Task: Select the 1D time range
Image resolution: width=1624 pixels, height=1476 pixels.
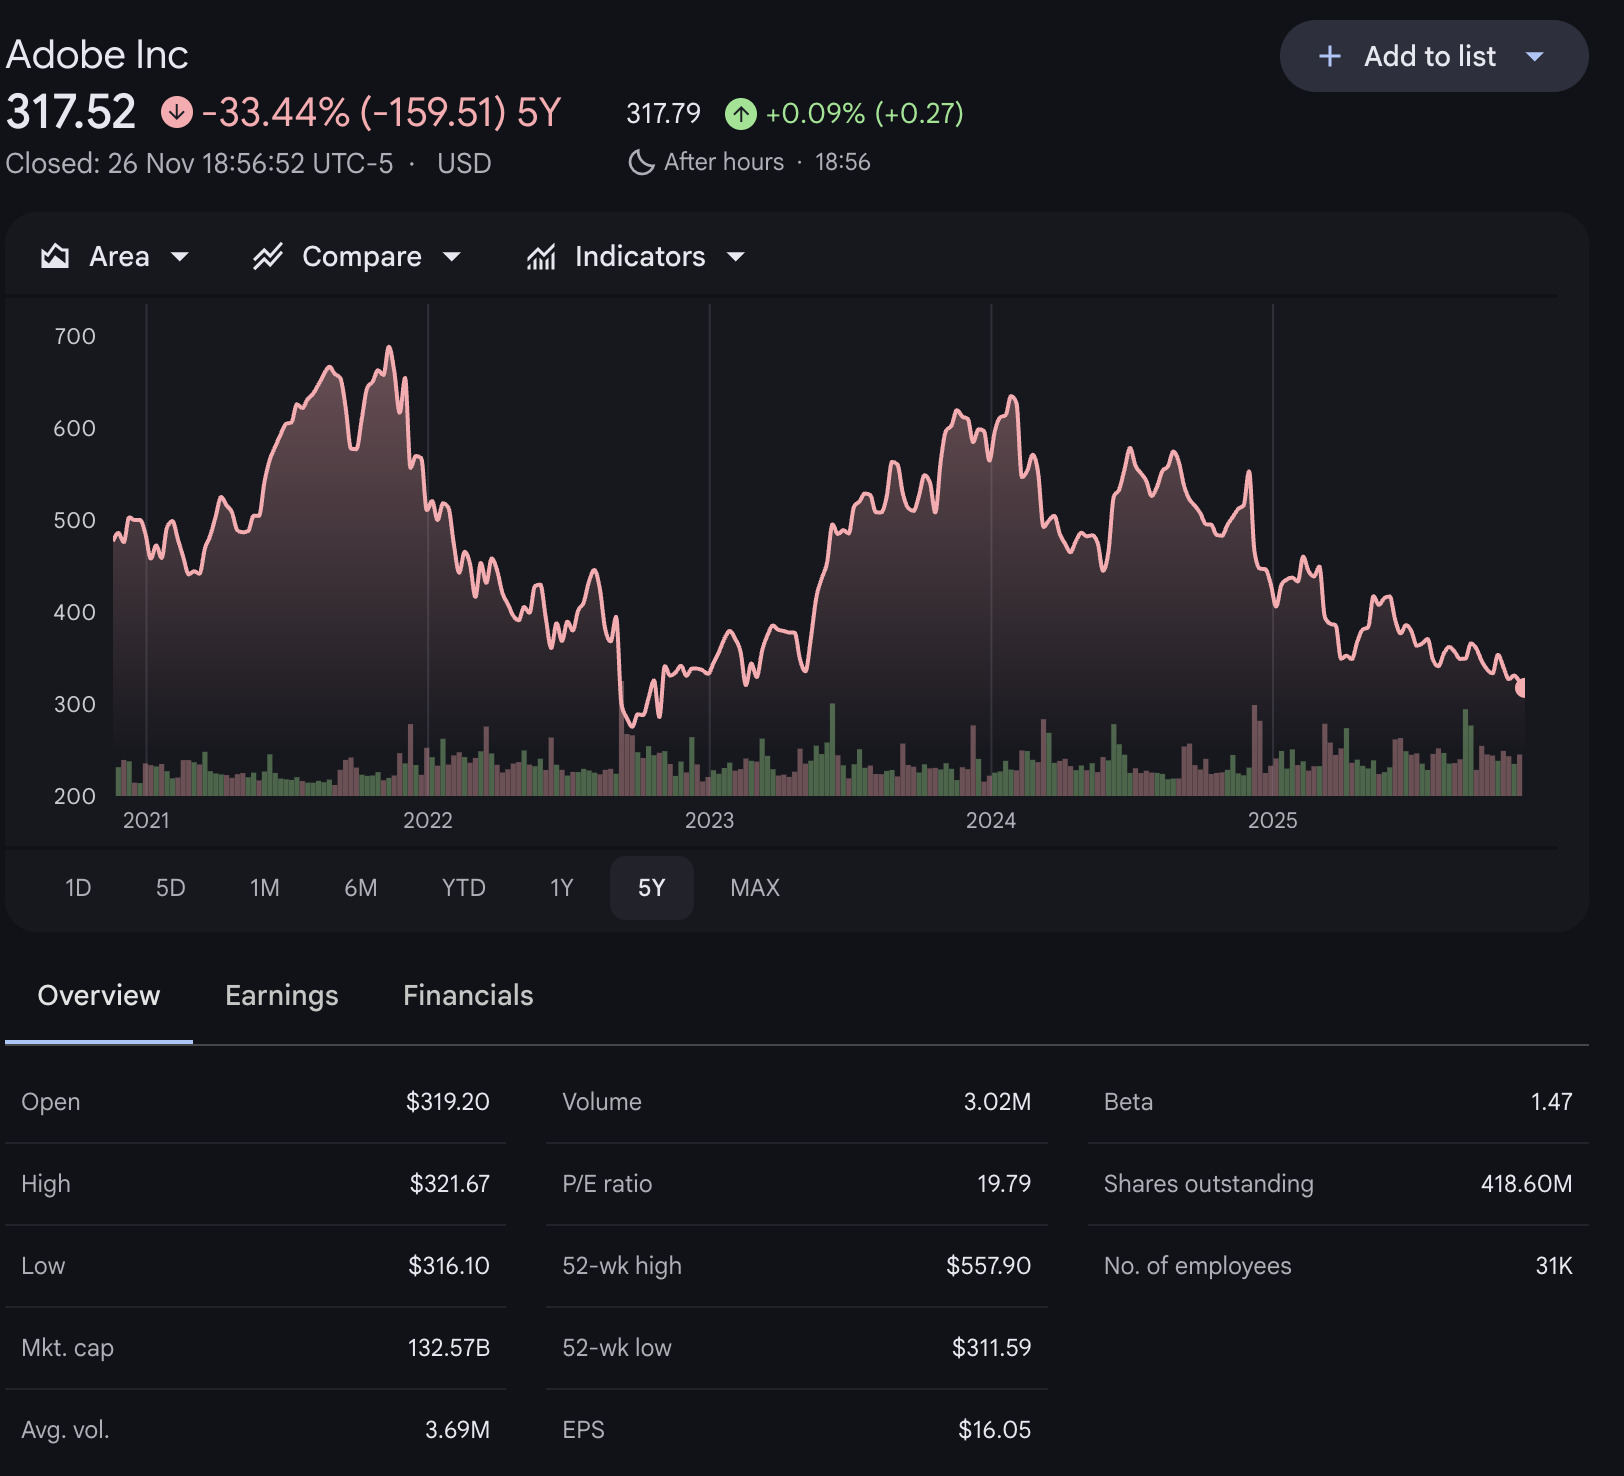Action: pos(78,888)
